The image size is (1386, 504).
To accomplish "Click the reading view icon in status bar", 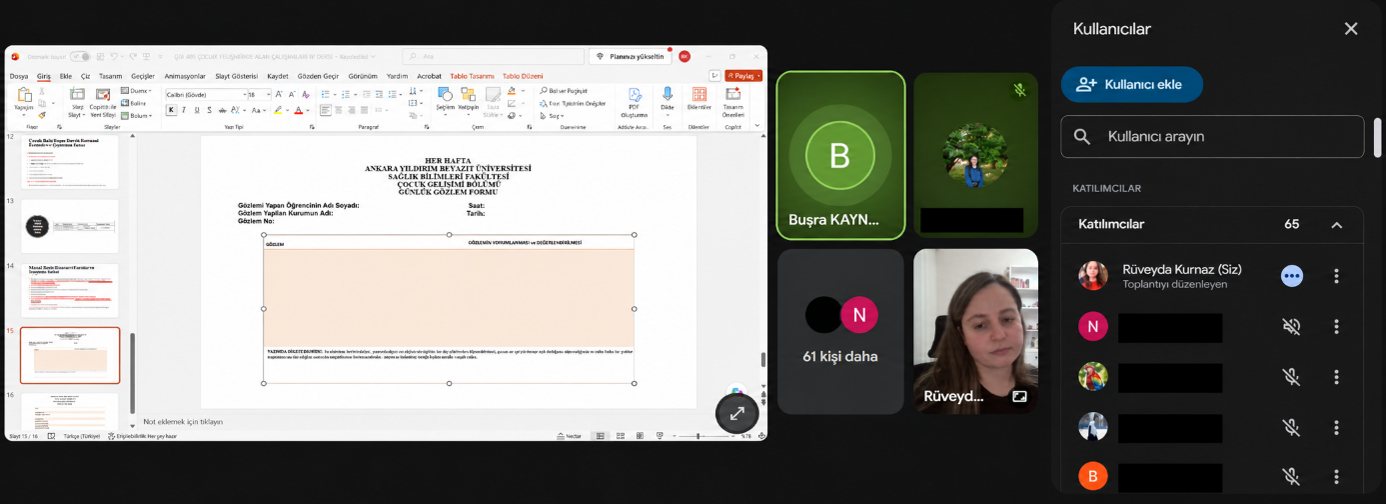I will pos(640,436).
